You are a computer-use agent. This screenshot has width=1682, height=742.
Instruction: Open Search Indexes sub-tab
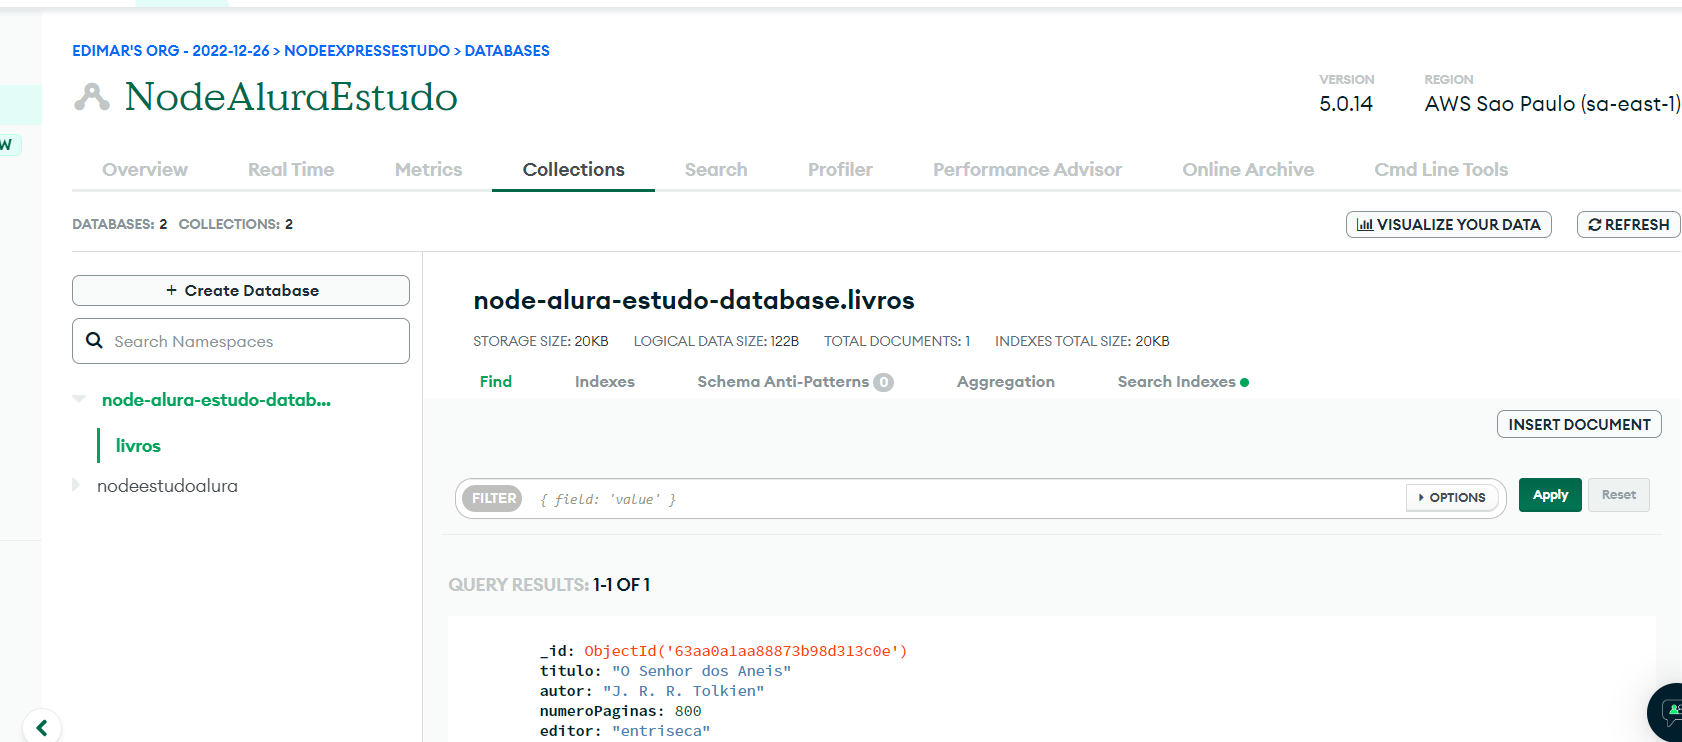1176,382
